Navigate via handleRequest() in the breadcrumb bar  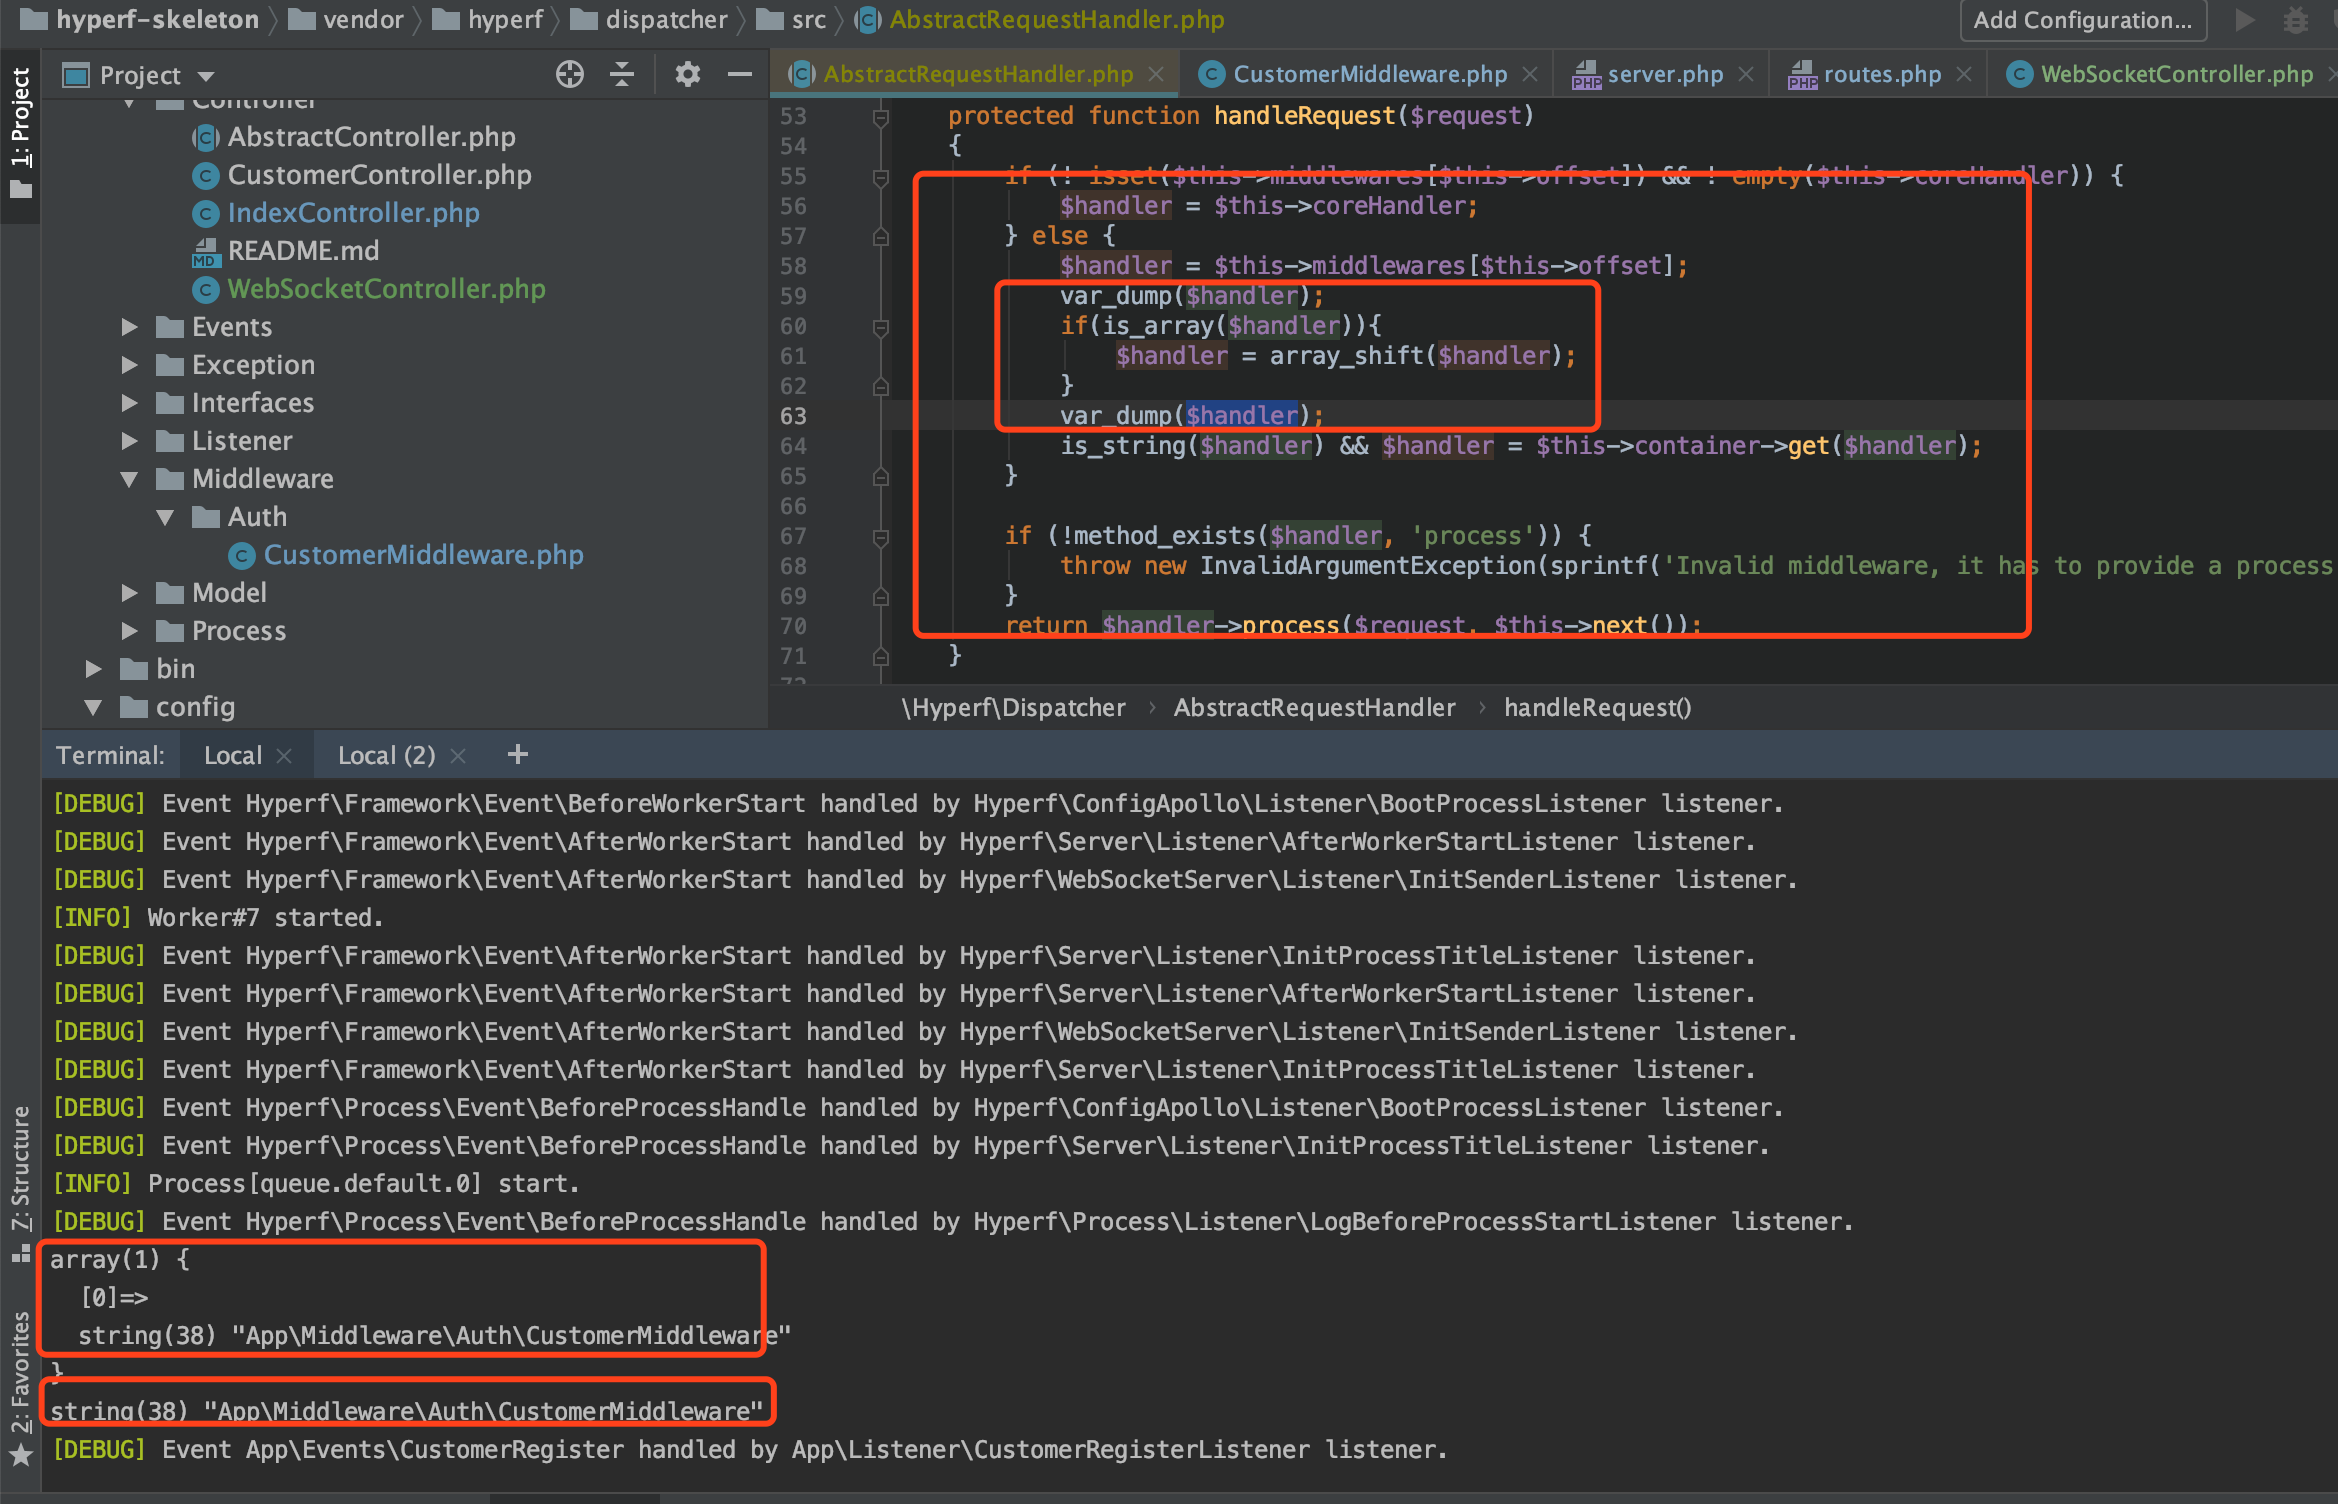(1597, 707)
